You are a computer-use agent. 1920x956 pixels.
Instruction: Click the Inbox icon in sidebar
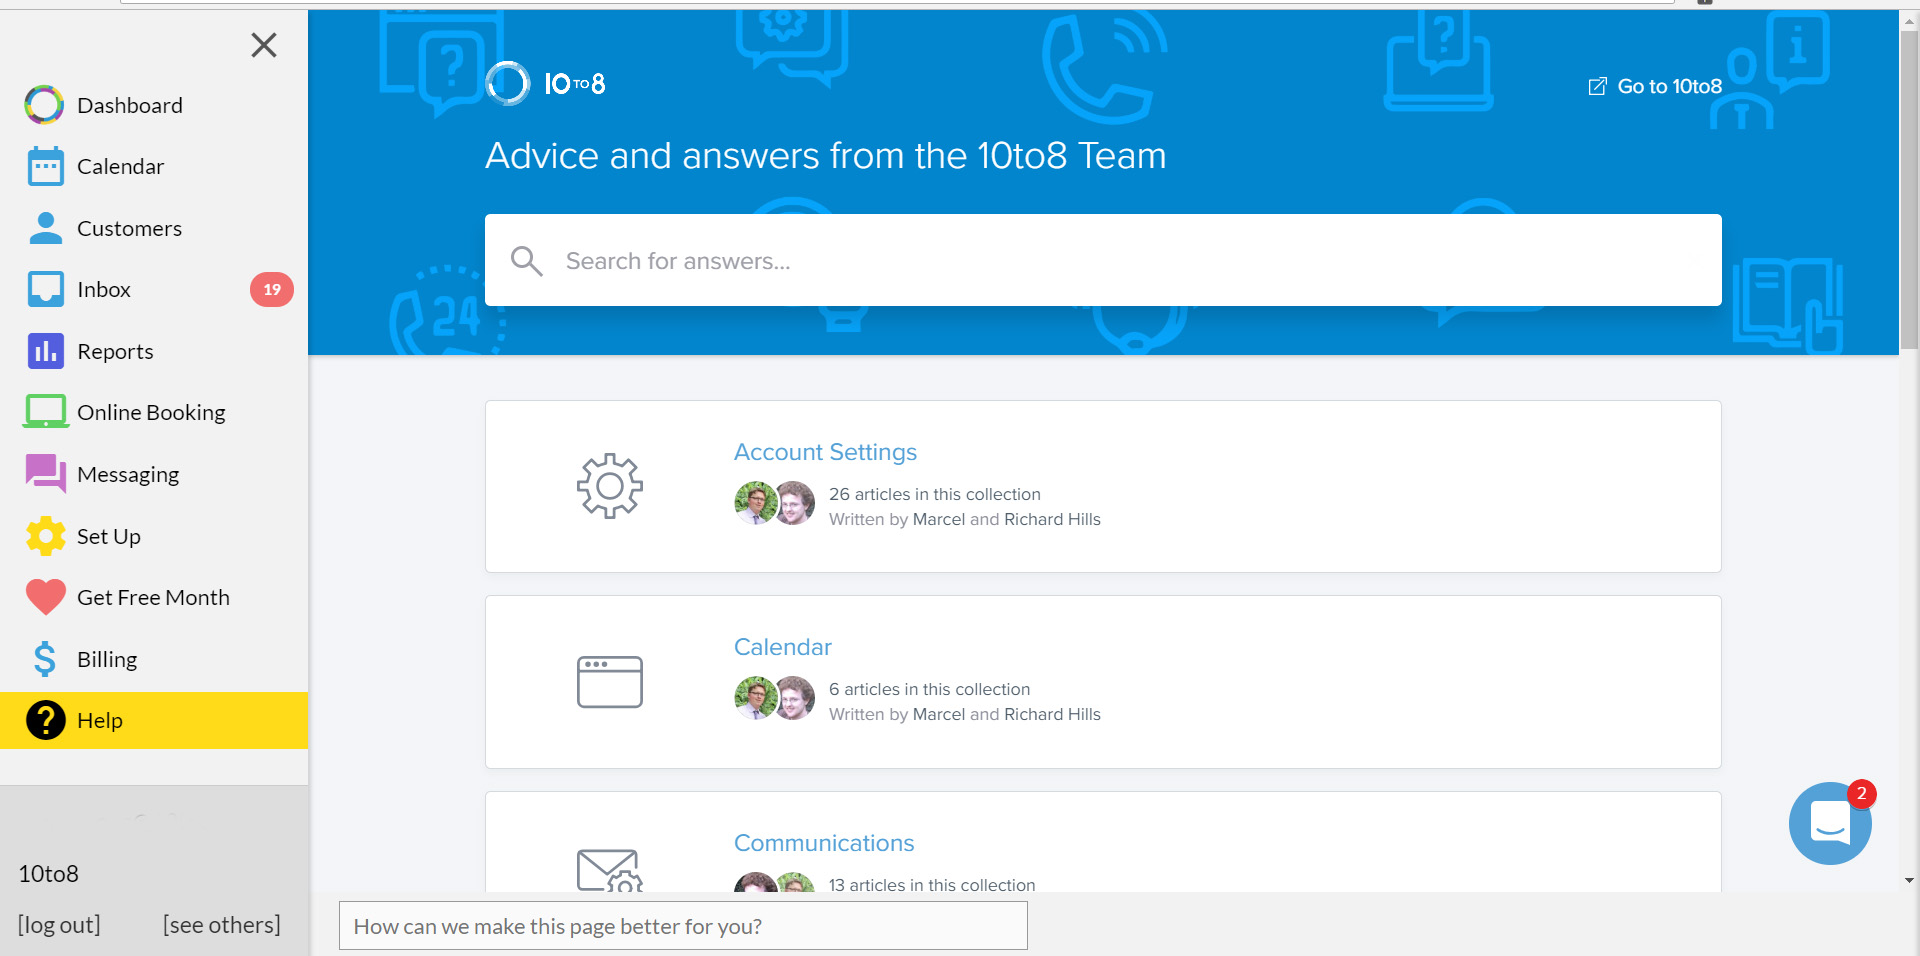point(45,289)
